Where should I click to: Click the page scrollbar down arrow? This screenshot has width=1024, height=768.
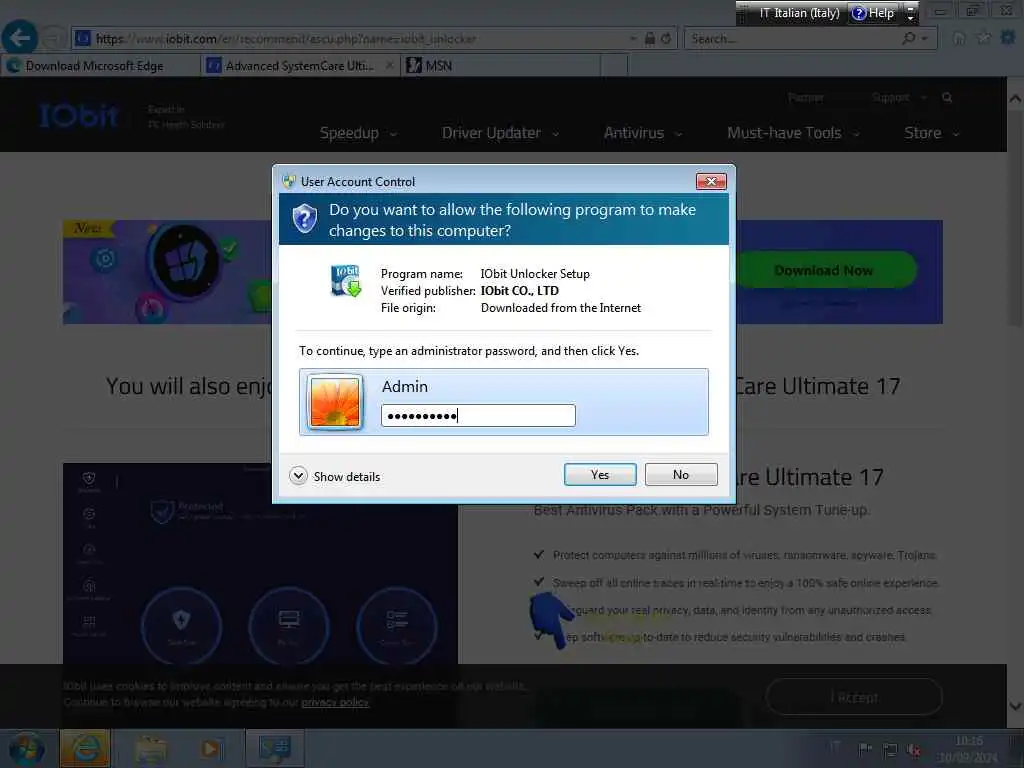point(1015,706)
